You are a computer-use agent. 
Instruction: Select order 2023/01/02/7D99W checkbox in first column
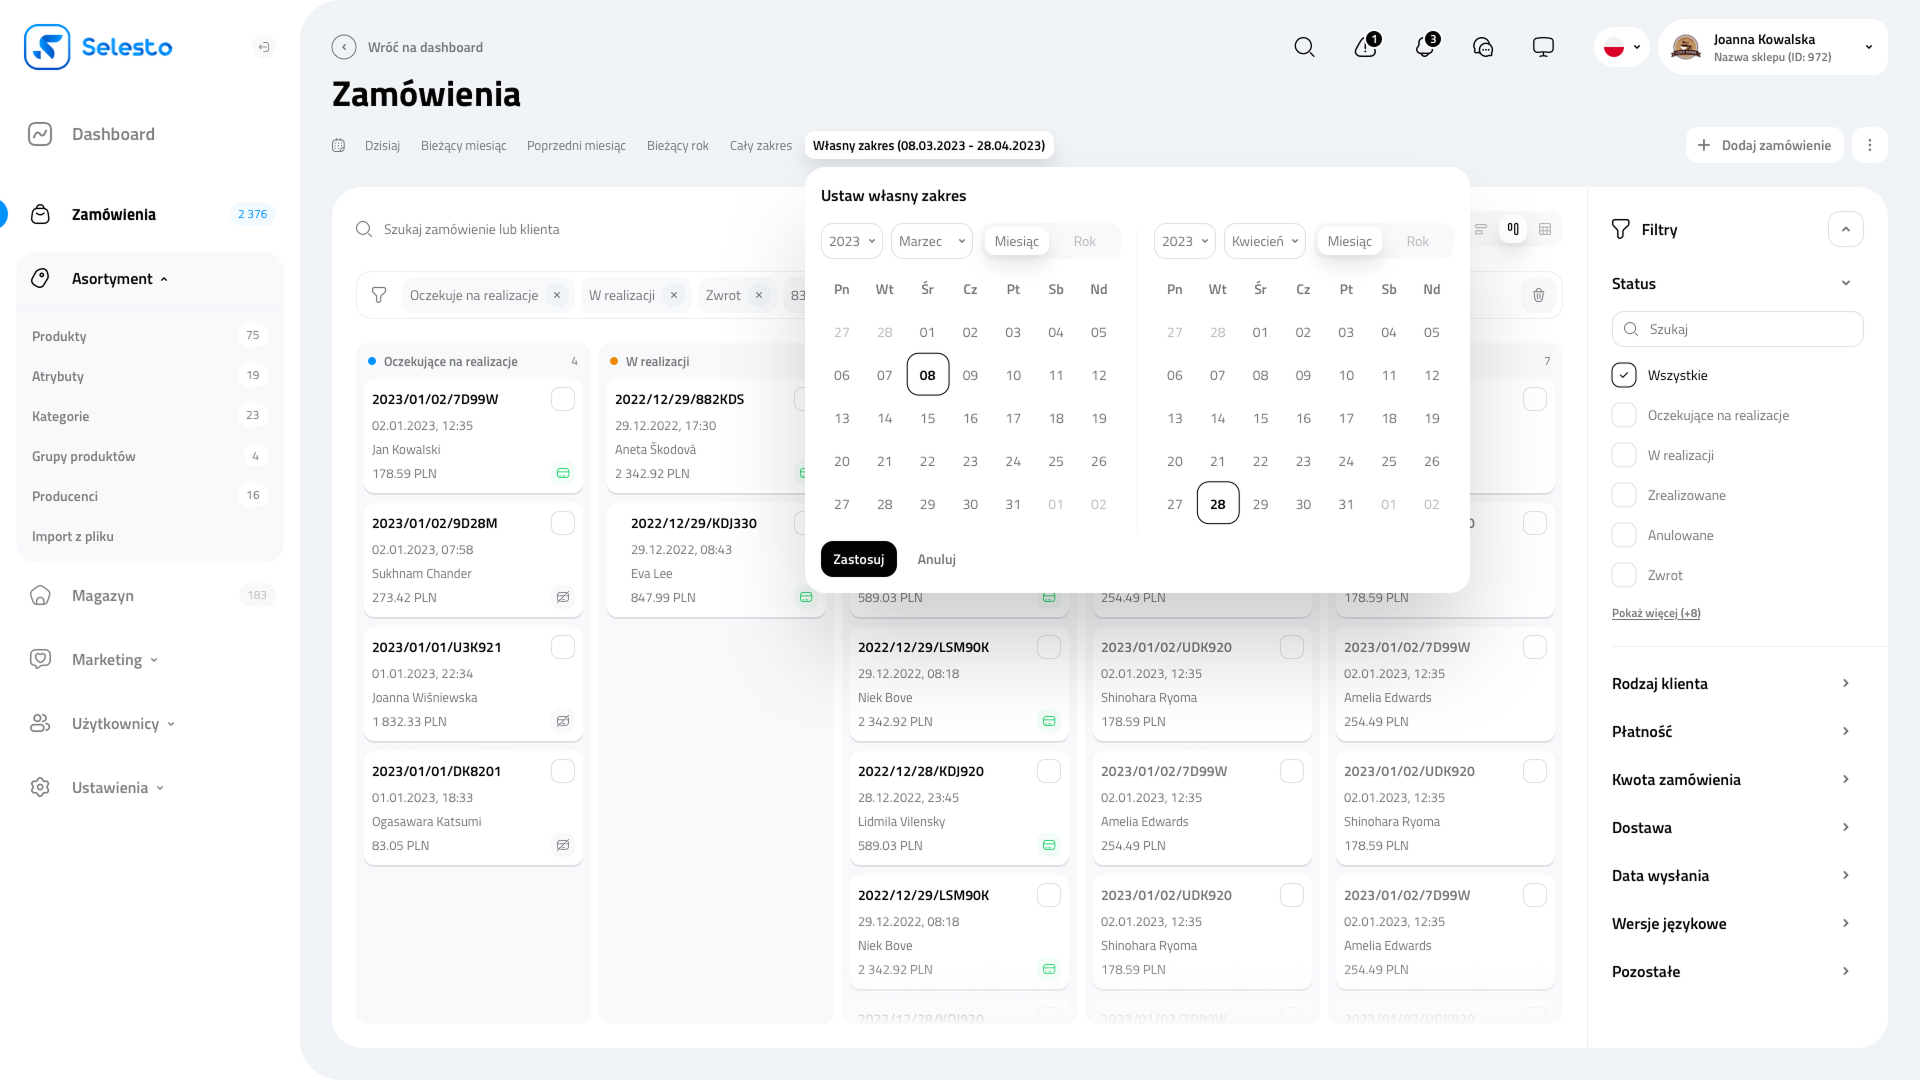[563, 399]
